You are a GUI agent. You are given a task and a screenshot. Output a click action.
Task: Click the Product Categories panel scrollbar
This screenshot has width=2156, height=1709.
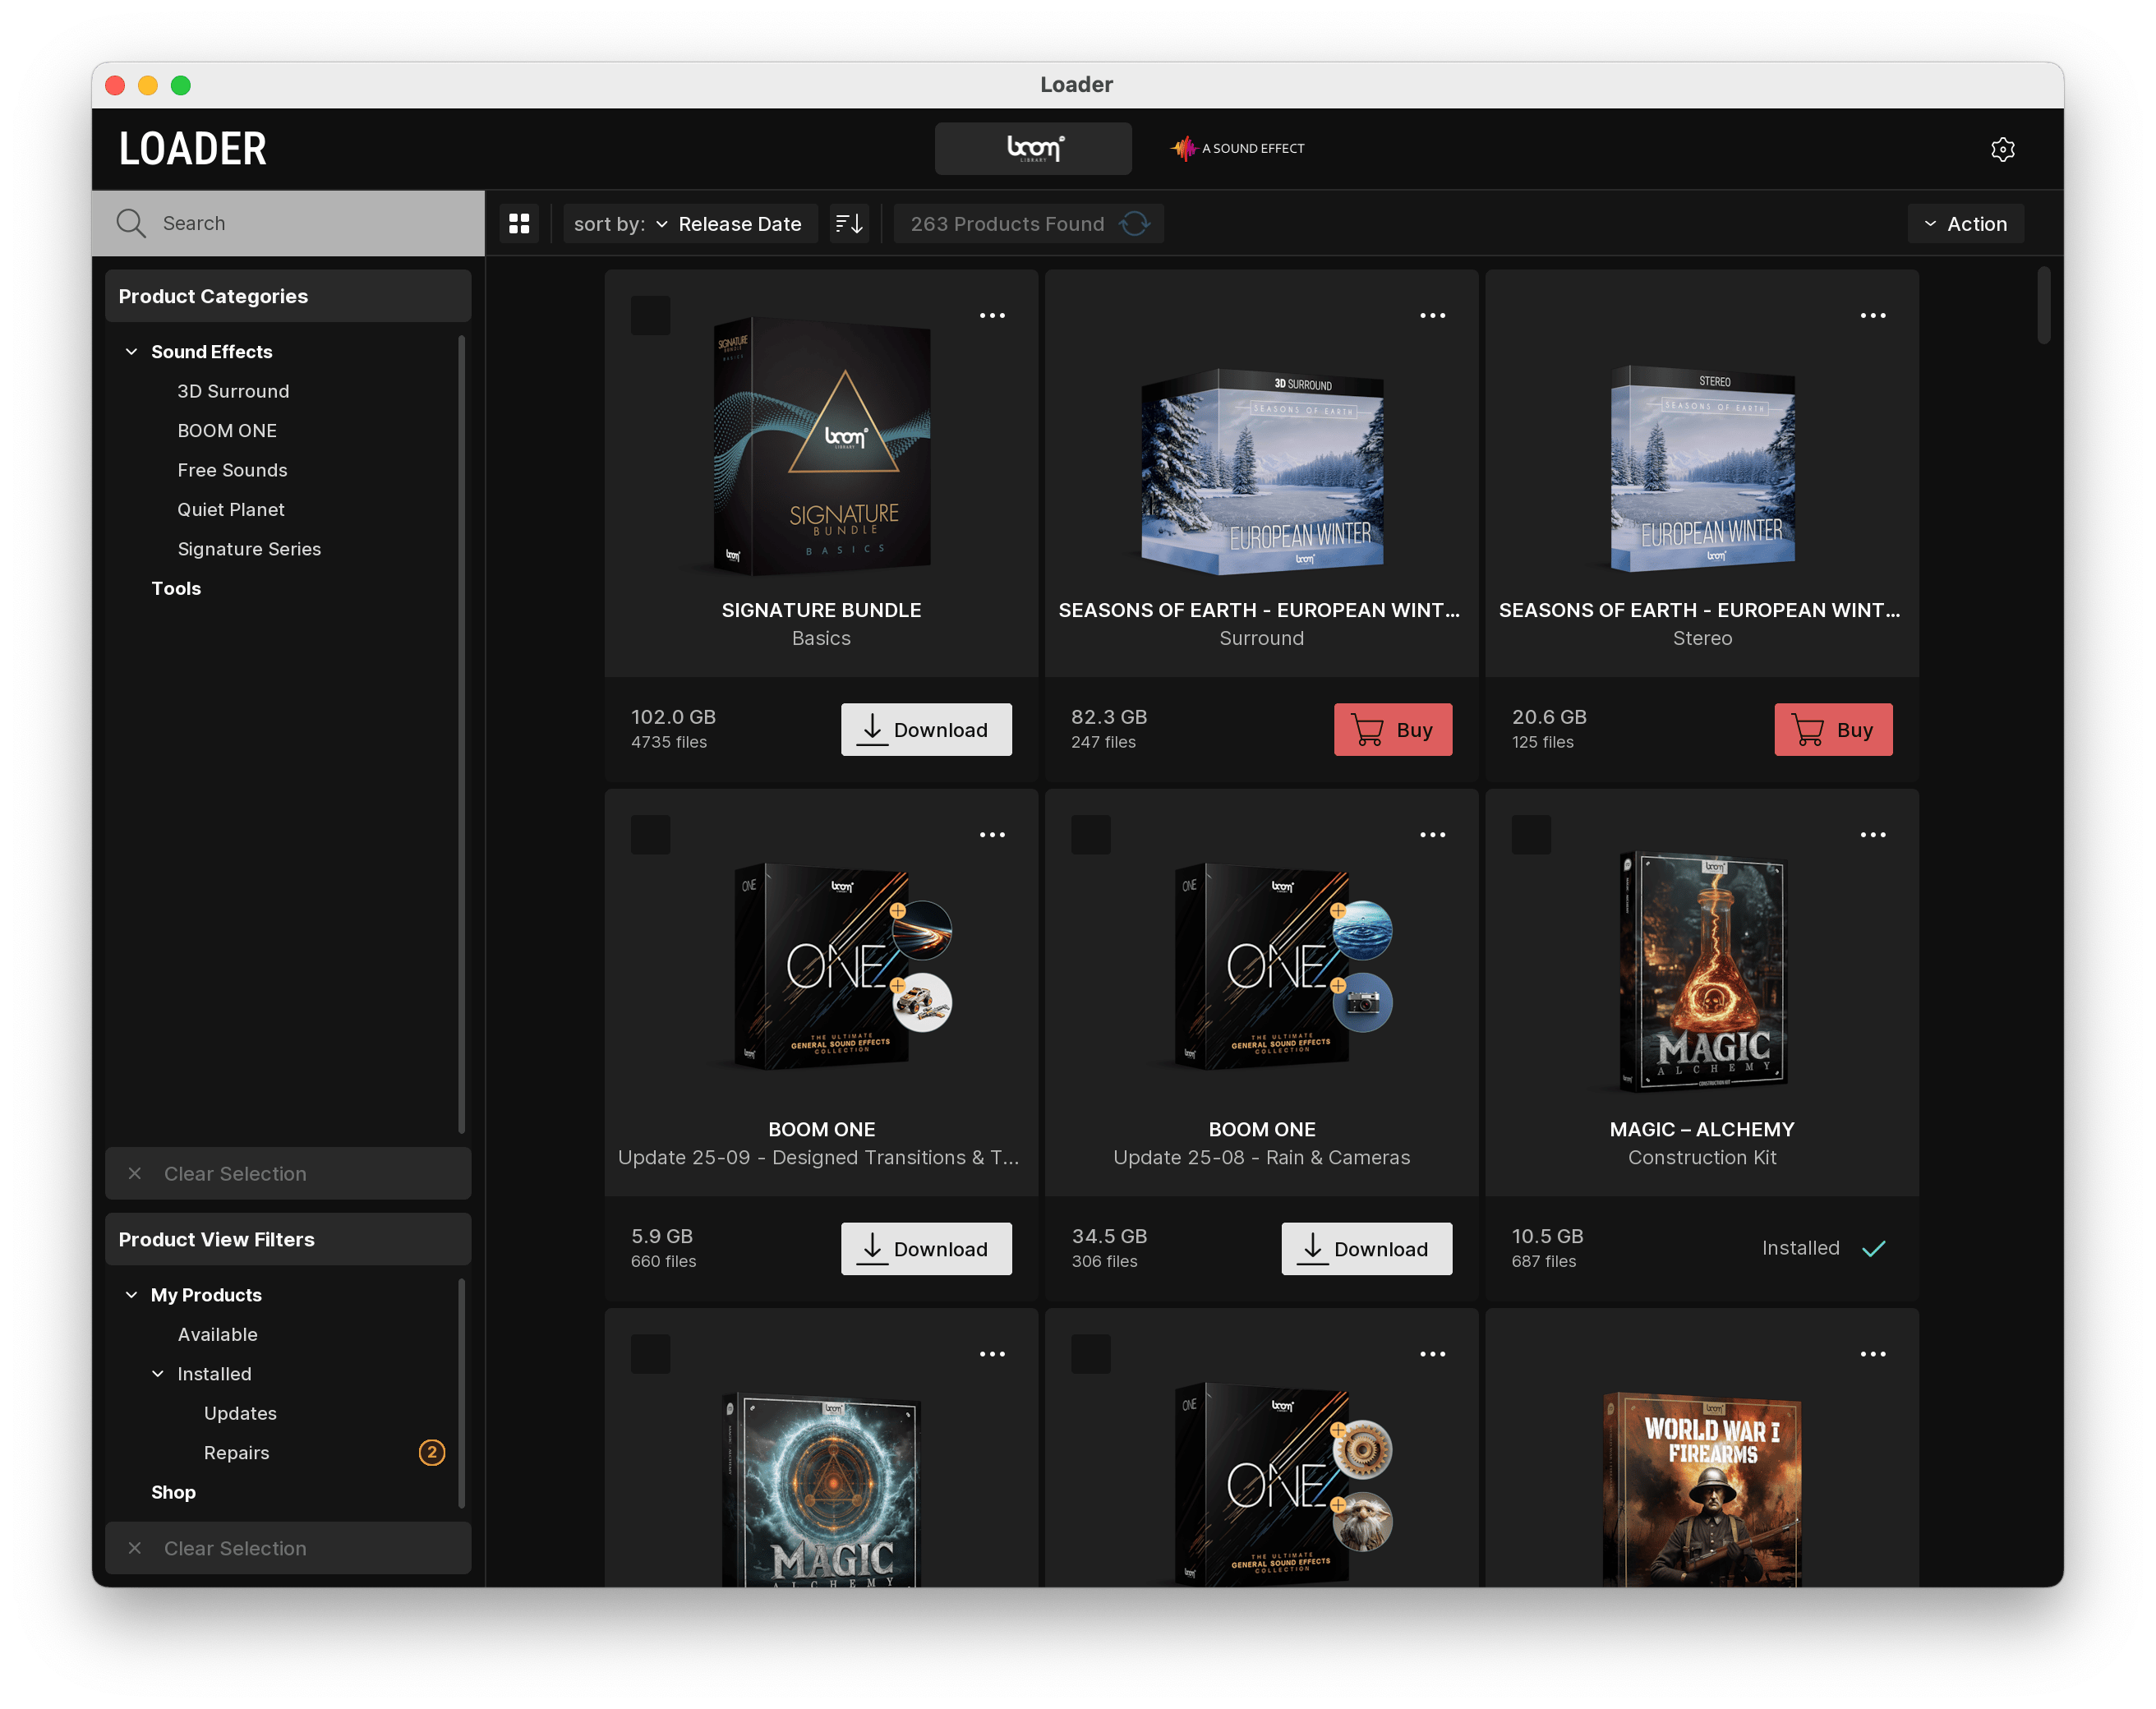[461, 735]
